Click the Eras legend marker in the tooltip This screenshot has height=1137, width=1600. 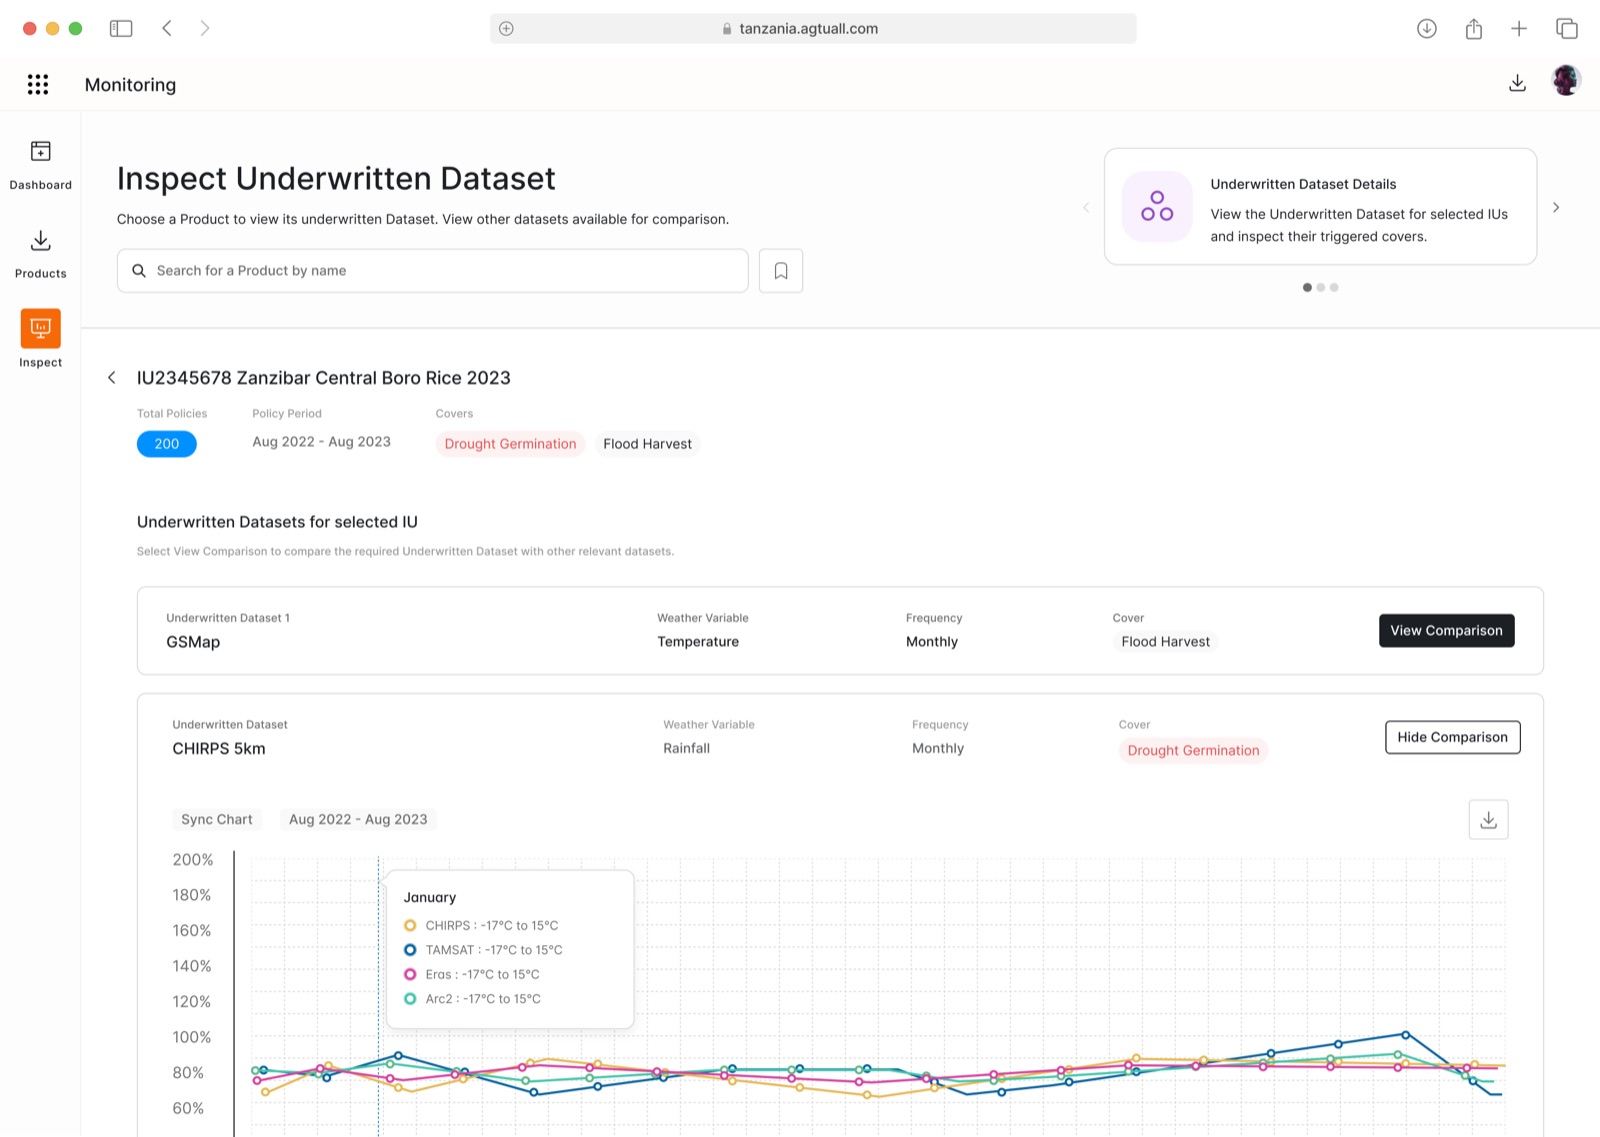point(410,975)
